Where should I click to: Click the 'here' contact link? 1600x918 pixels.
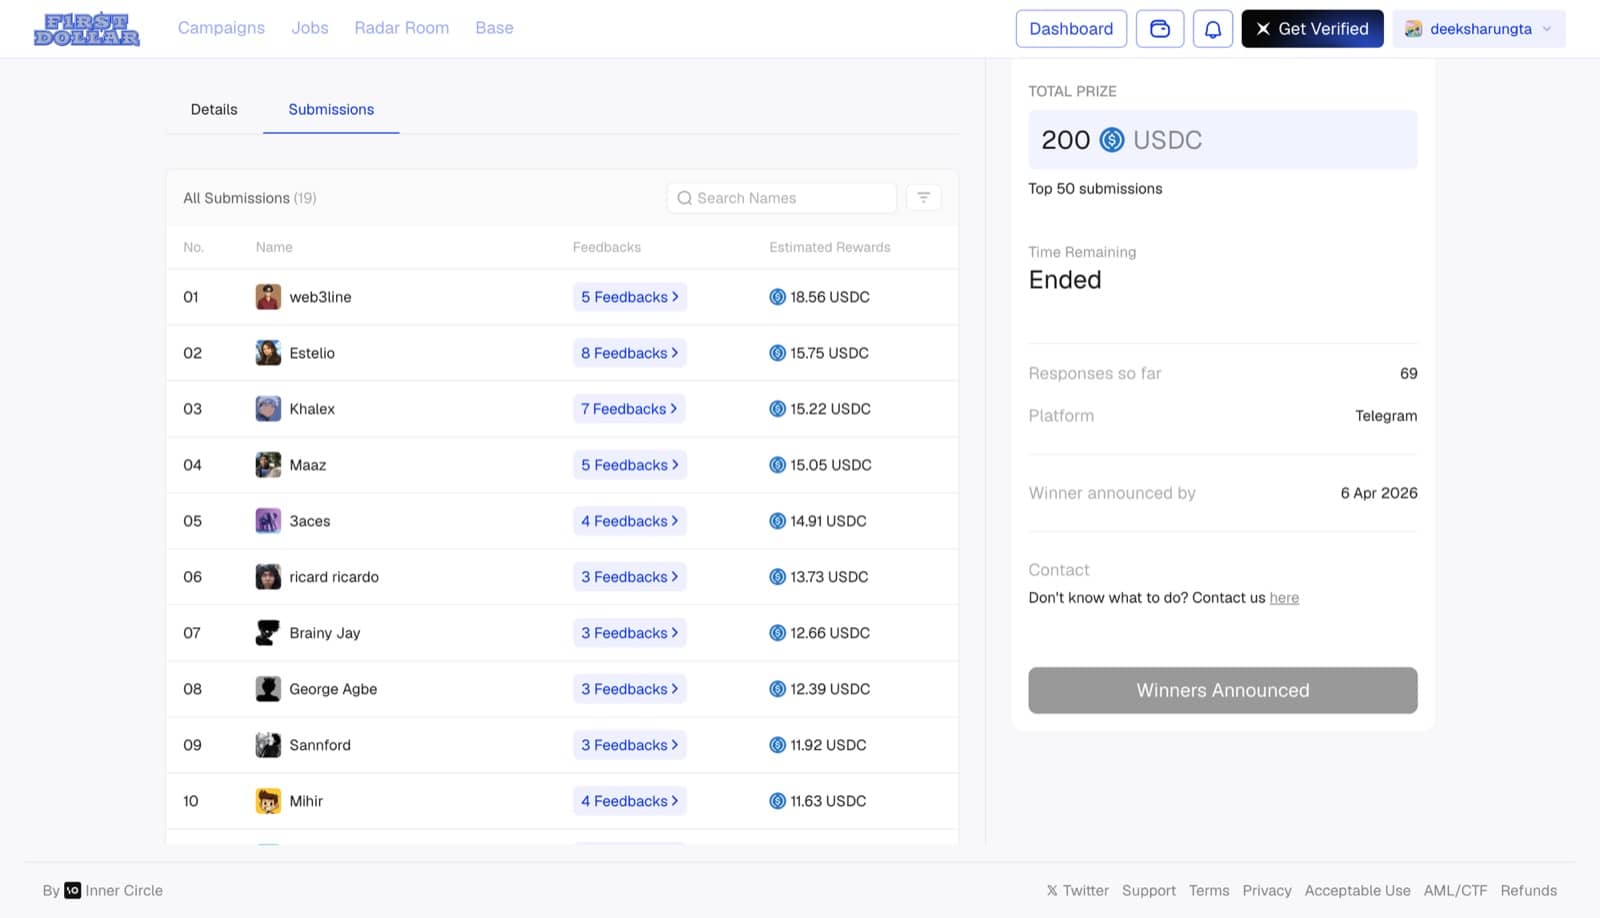pos(1284,598)
